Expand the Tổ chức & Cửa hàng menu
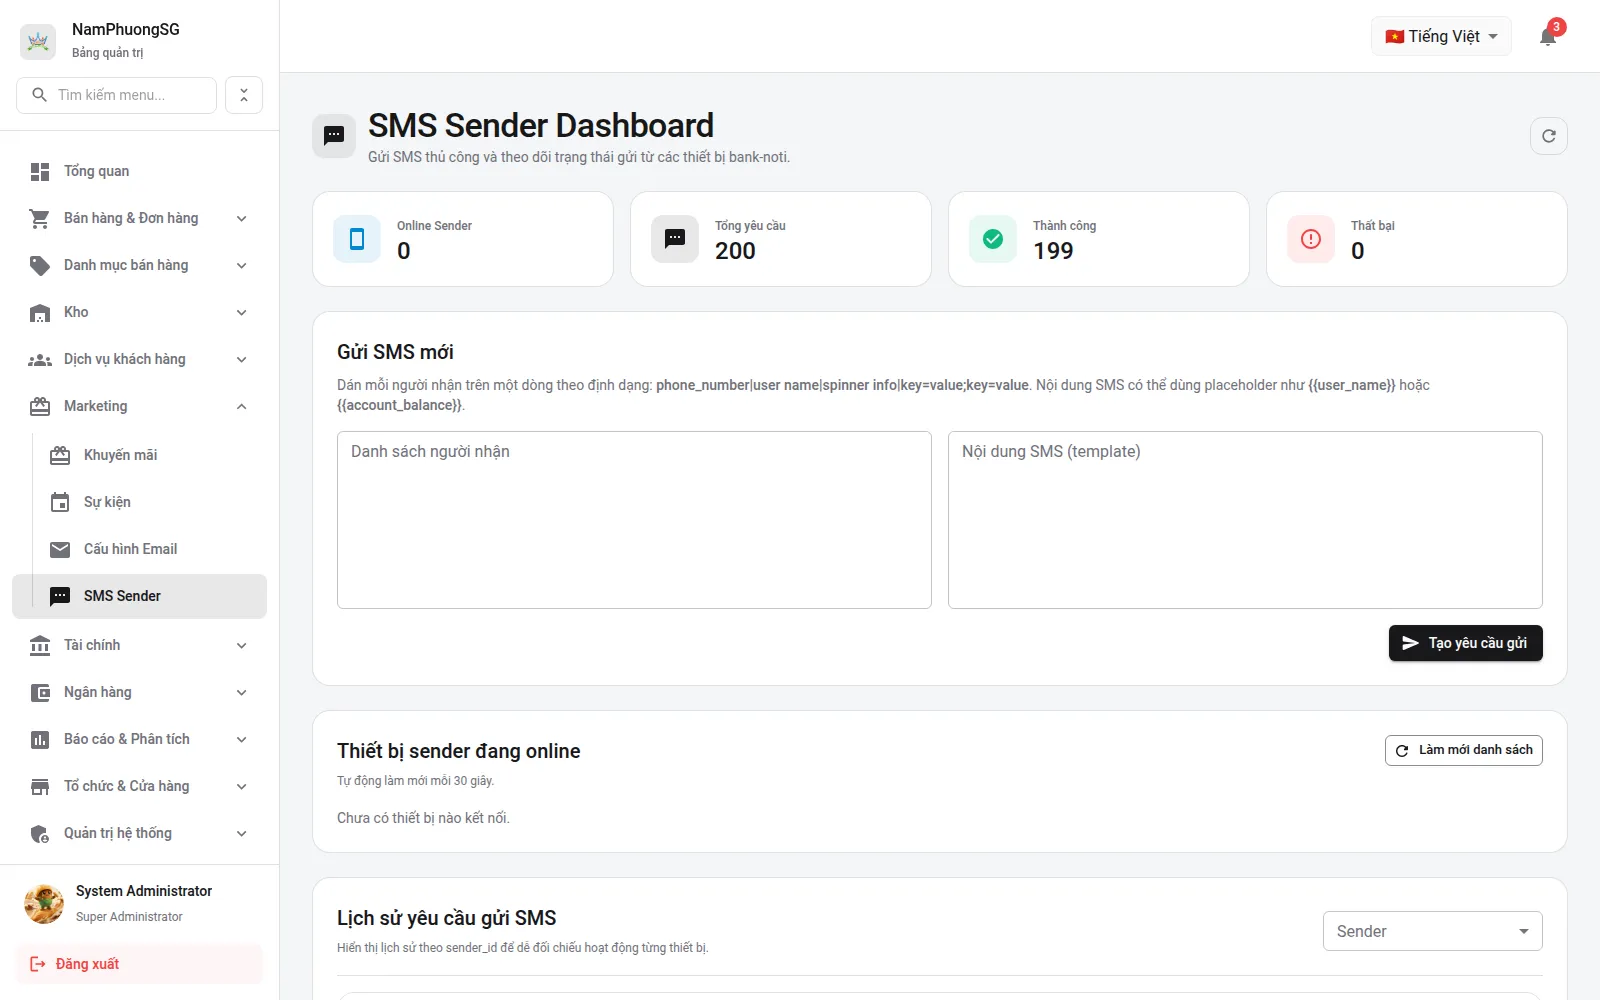Viewport: 1600px width, 1000px height. [x=139, y=786]
